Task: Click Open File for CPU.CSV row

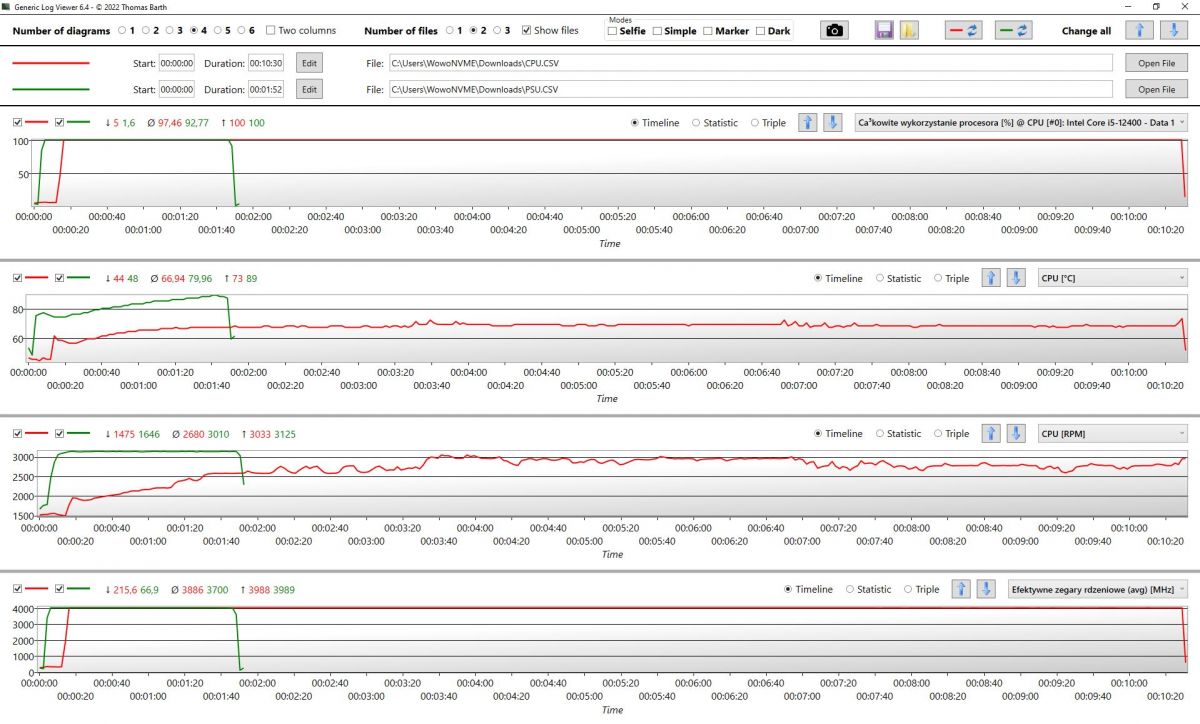Action: click(1156, 63)
